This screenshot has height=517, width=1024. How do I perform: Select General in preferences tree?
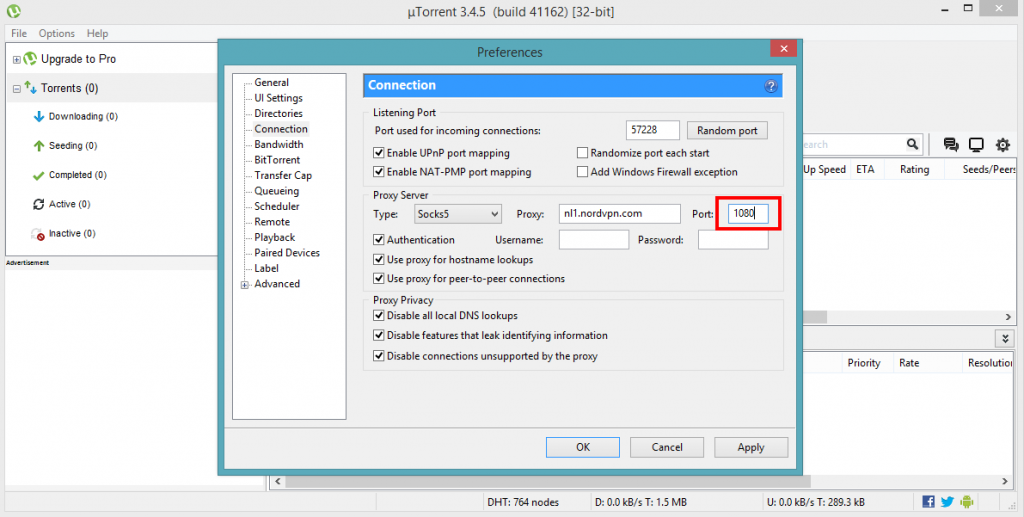[x=272, y=82]
